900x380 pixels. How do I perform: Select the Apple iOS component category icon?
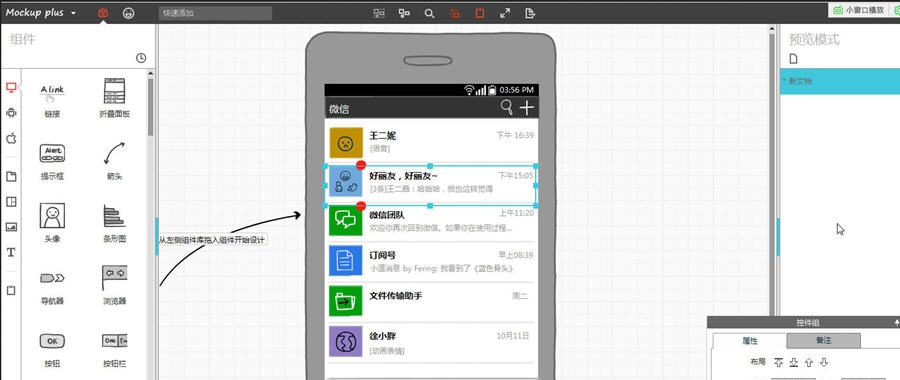pos(11,138)
